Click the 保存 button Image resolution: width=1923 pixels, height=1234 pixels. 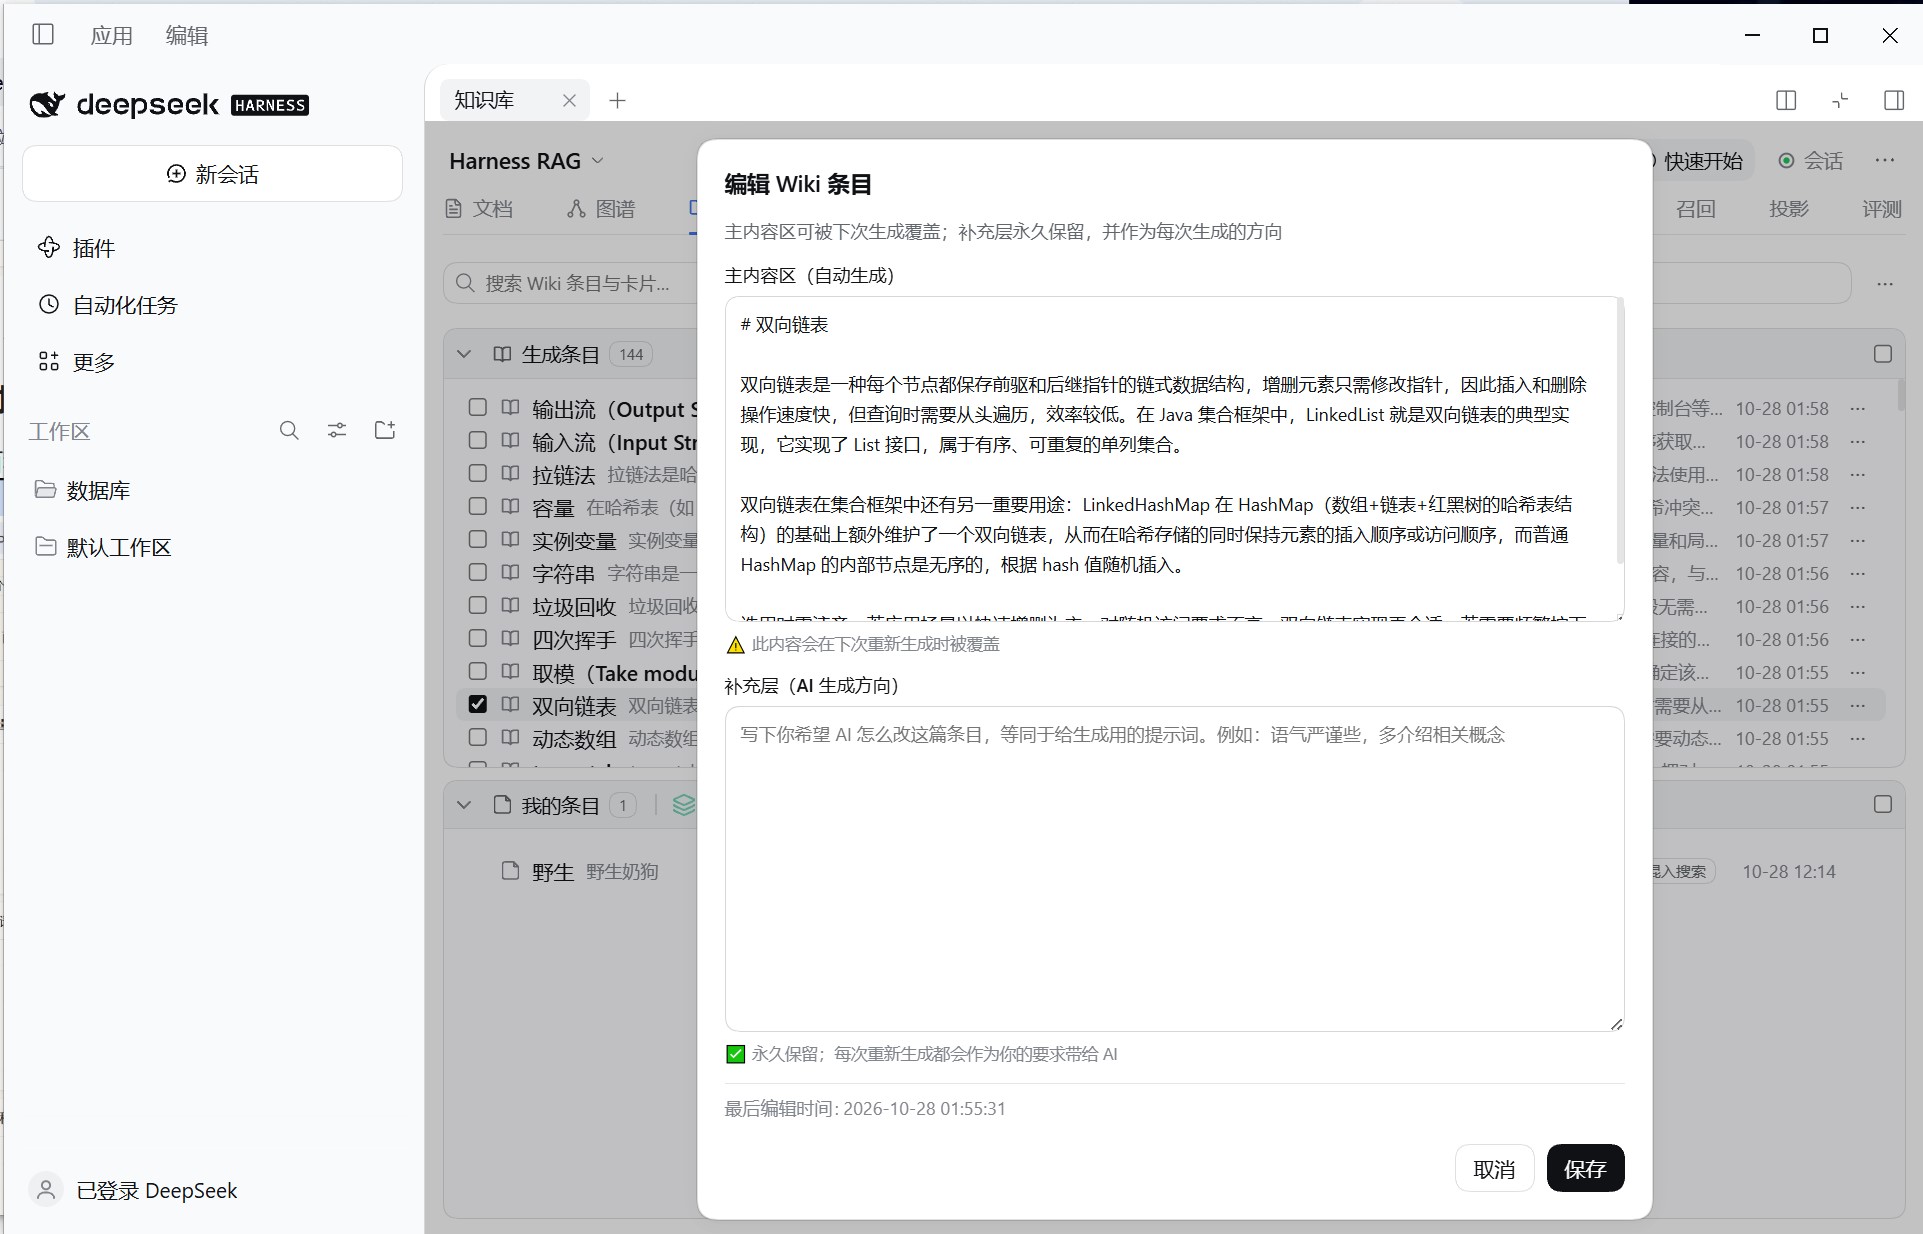(x=1585, y=1168)
